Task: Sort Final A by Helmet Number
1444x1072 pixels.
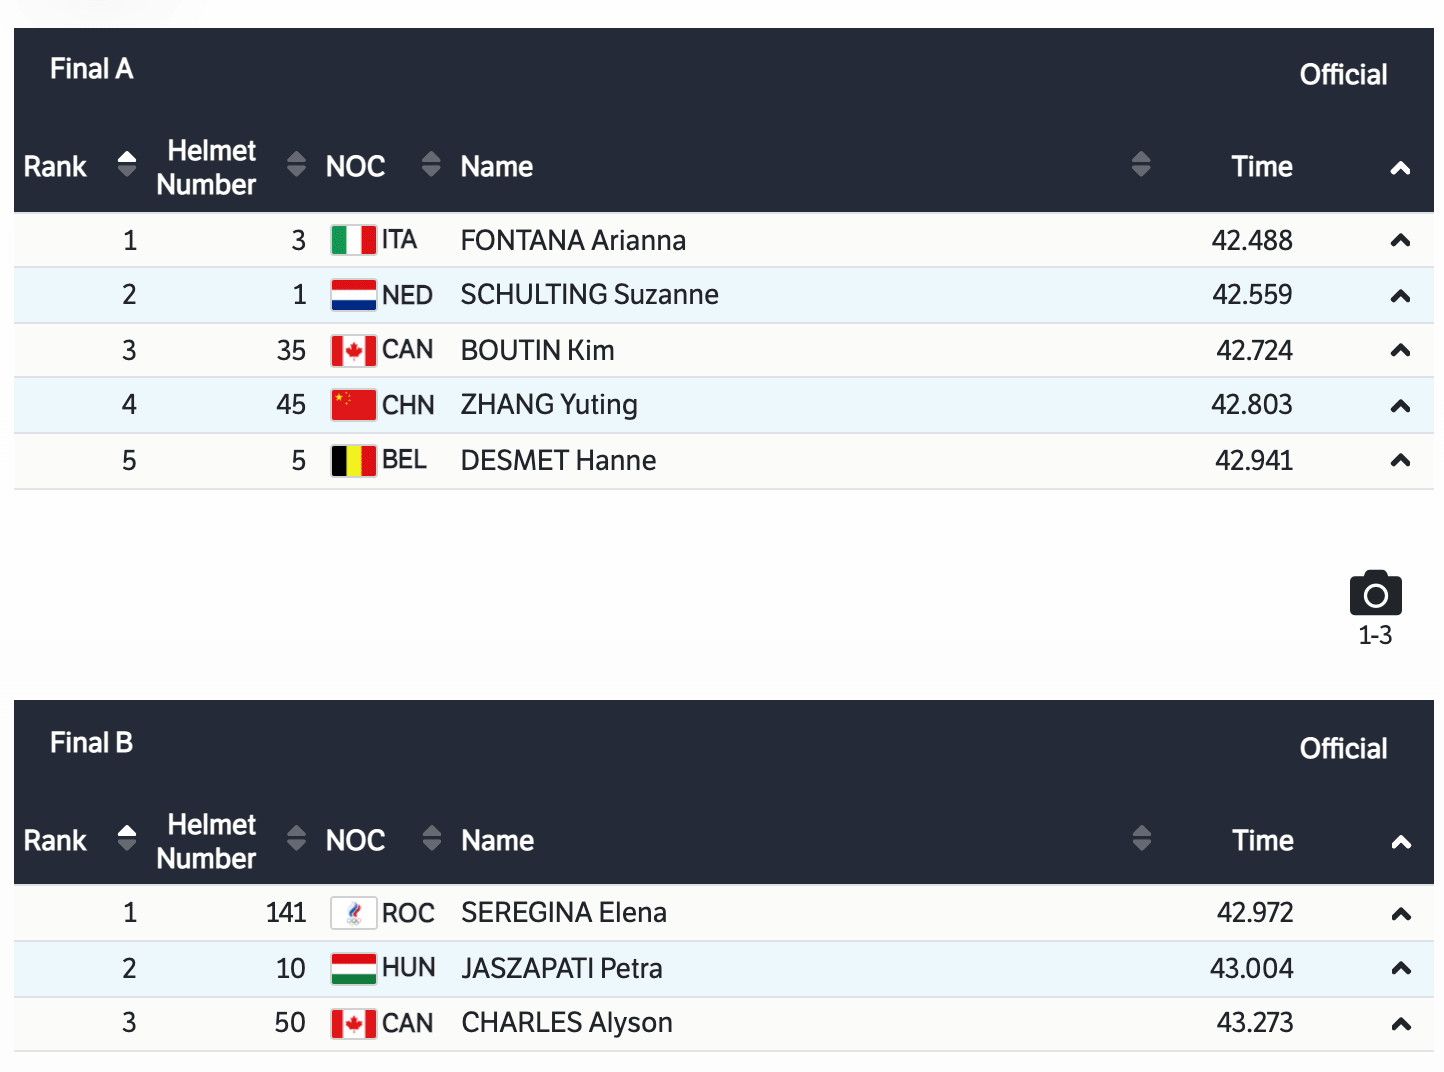Action: pos(296,164)
